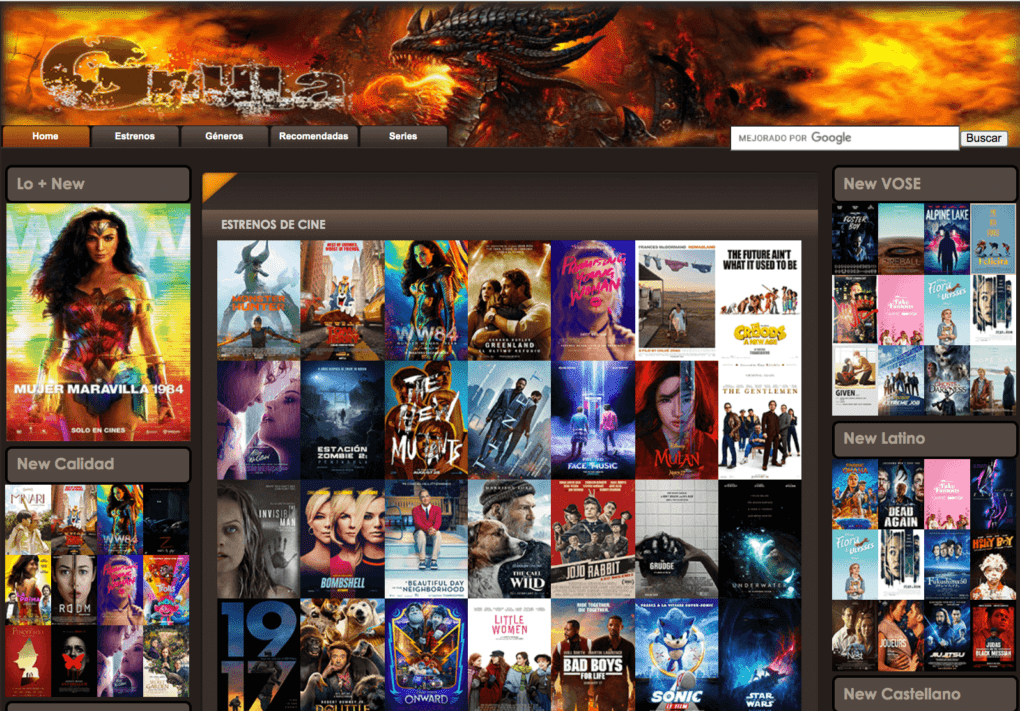Switch to the Estrenos tab
This screenshot has height=711, width=1020.
[x=135, y=136]
